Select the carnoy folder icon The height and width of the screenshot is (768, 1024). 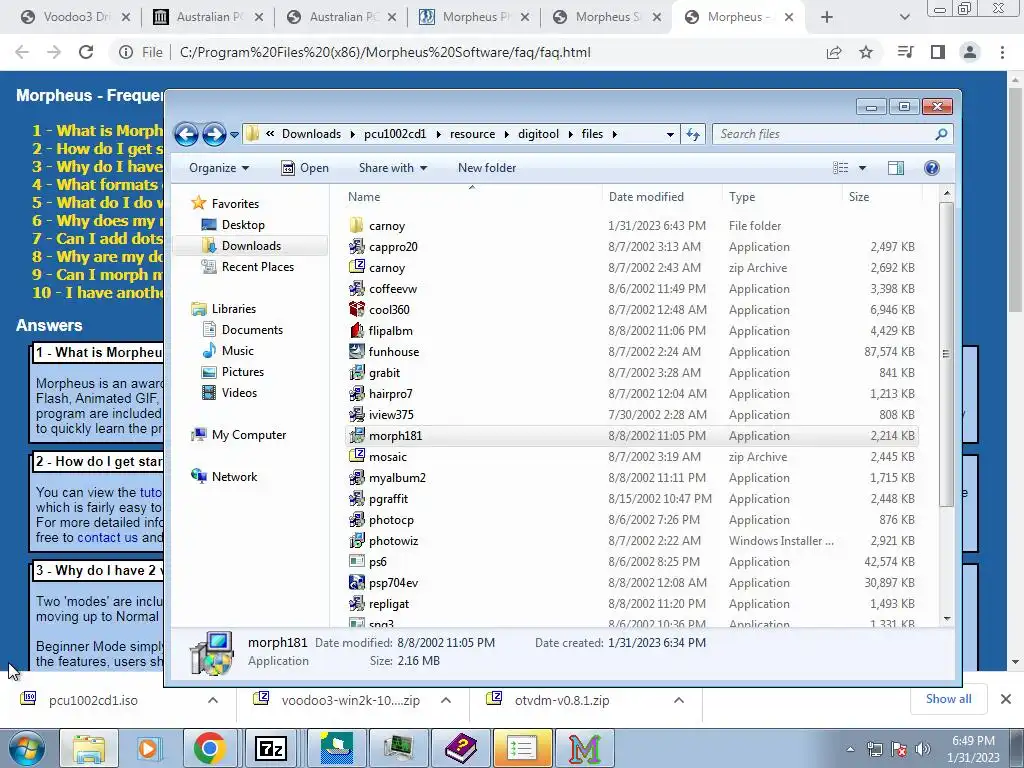(357, 225)
